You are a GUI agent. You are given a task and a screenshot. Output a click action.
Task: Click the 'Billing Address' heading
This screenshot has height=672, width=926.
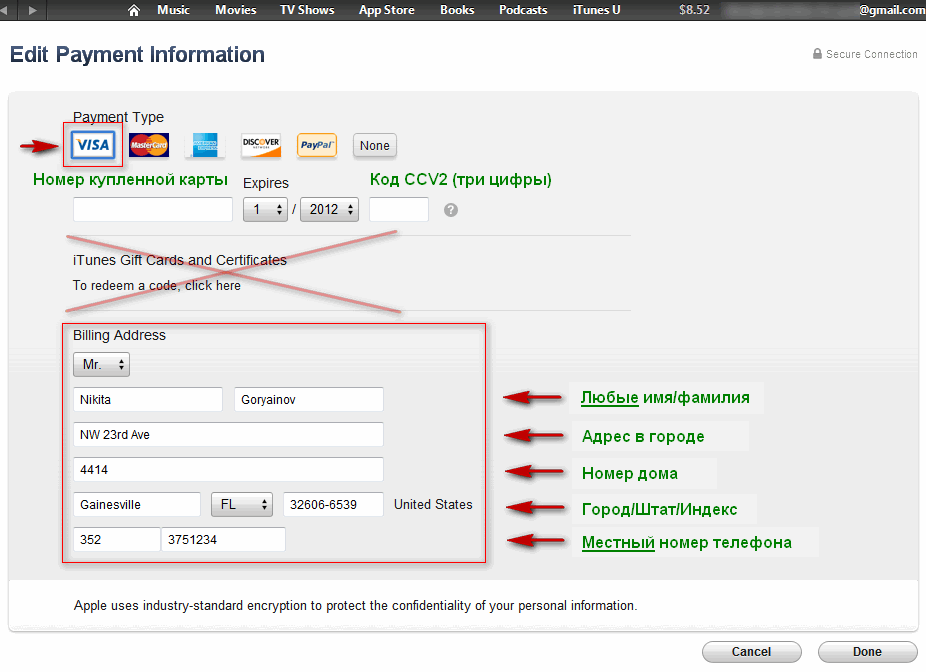click(119, 335)
